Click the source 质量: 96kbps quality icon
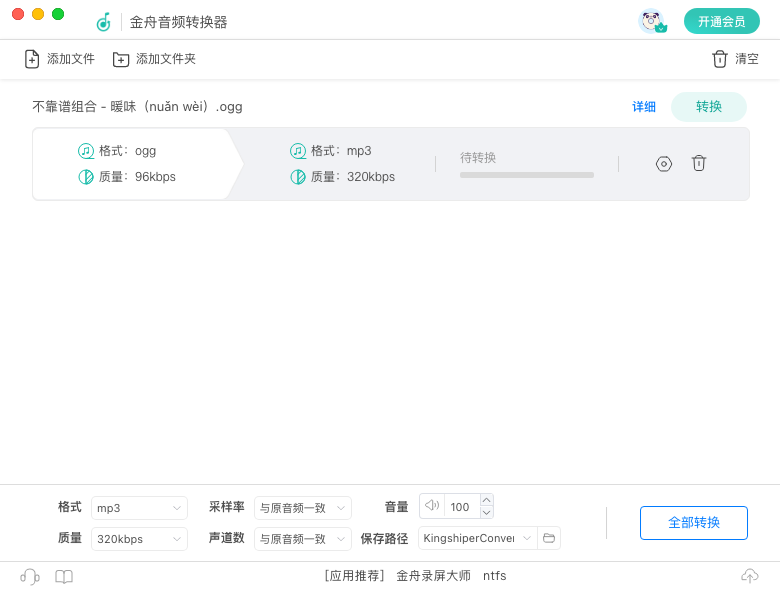 tap(86, 177)
